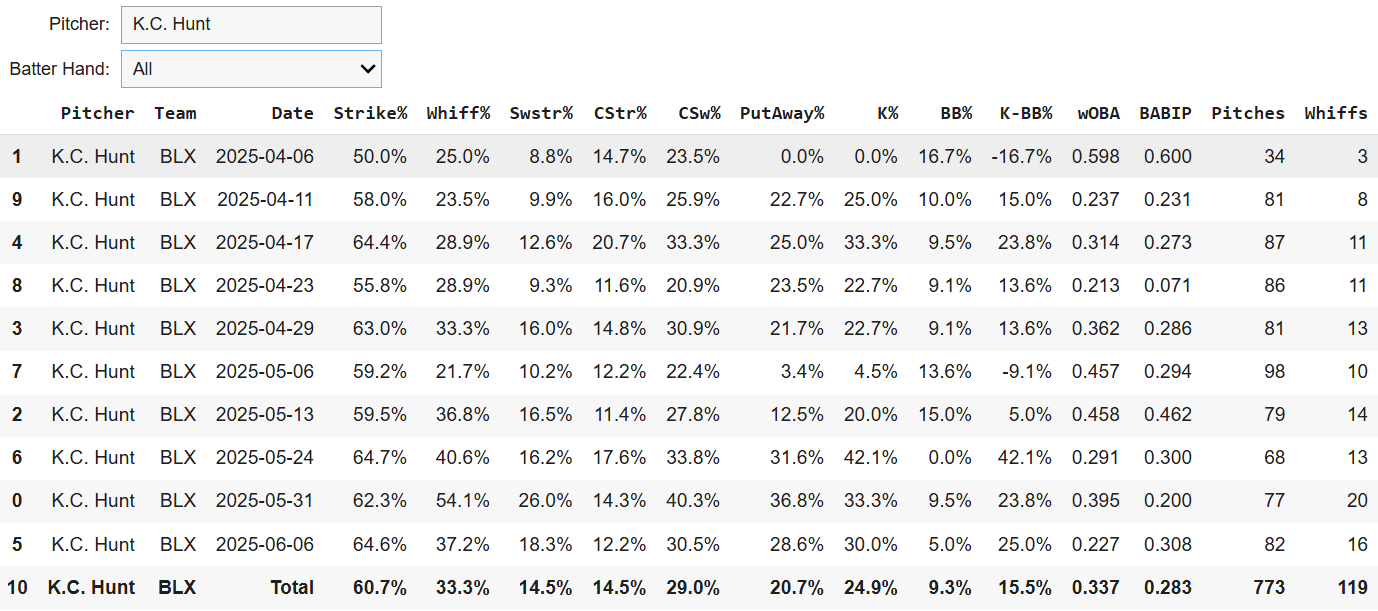Click the Whiffs column header
The height and width of the screenshot is (611, 1378).
(1336, 113)
